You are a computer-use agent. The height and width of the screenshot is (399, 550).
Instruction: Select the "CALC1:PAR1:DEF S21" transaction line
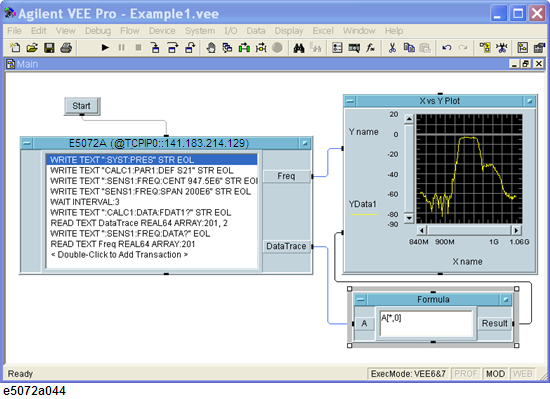coord(152,170)
